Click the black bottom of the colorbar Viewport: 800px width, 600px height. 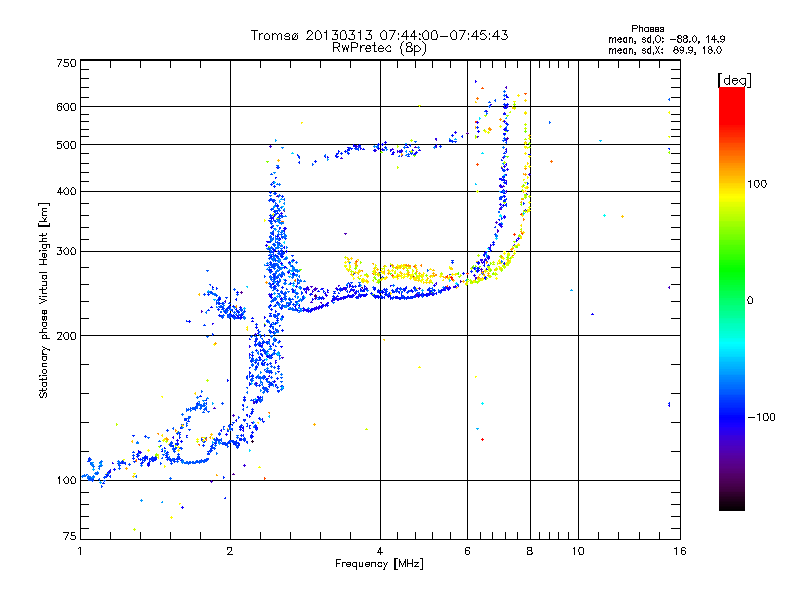pos(732,503)
